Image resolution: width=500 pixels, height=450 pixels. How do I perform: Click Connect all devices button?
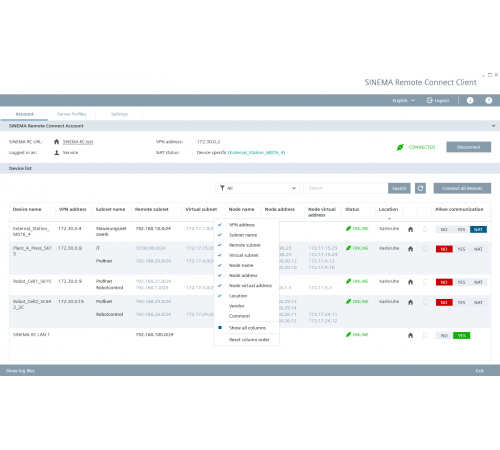tap(462, 188)
